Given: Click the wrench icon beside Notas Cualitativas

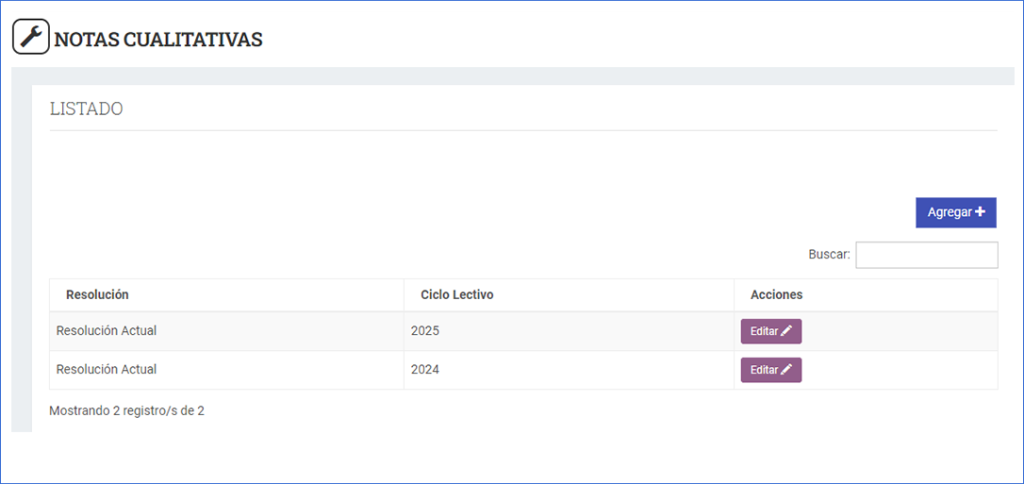Looking at the screenshot, I should pos(30,38).
